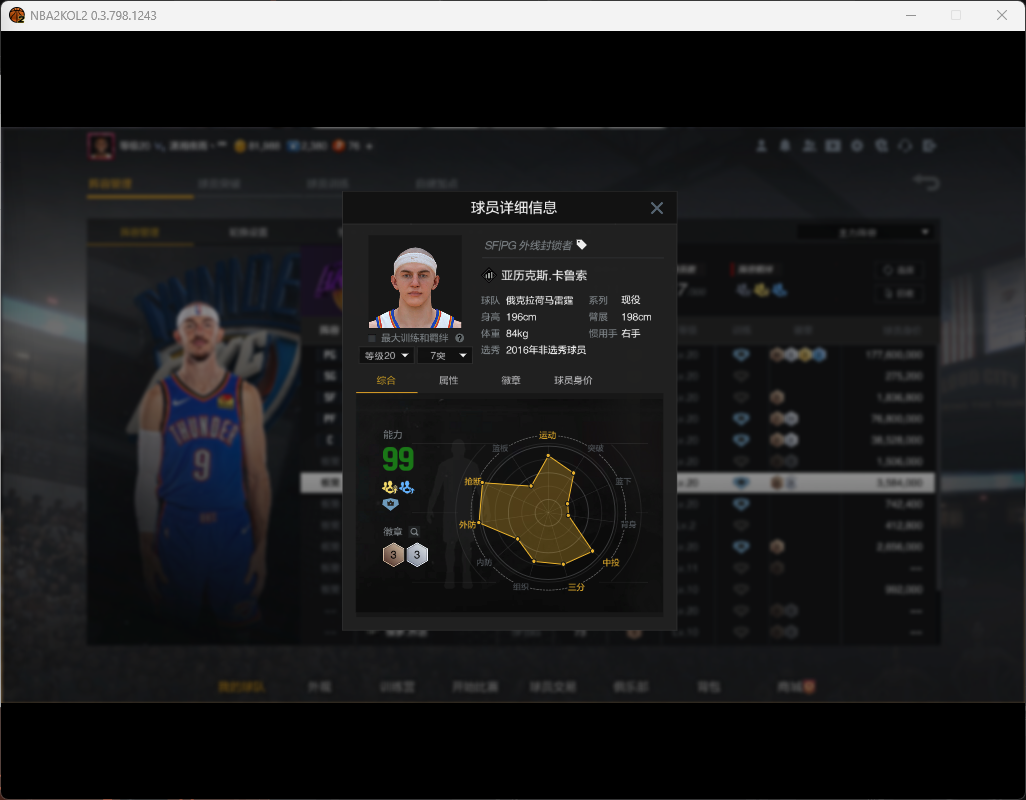
Task: Click the diamond stats icon before 亚历克斯.卡鲁索
Action: coord(489,275)
